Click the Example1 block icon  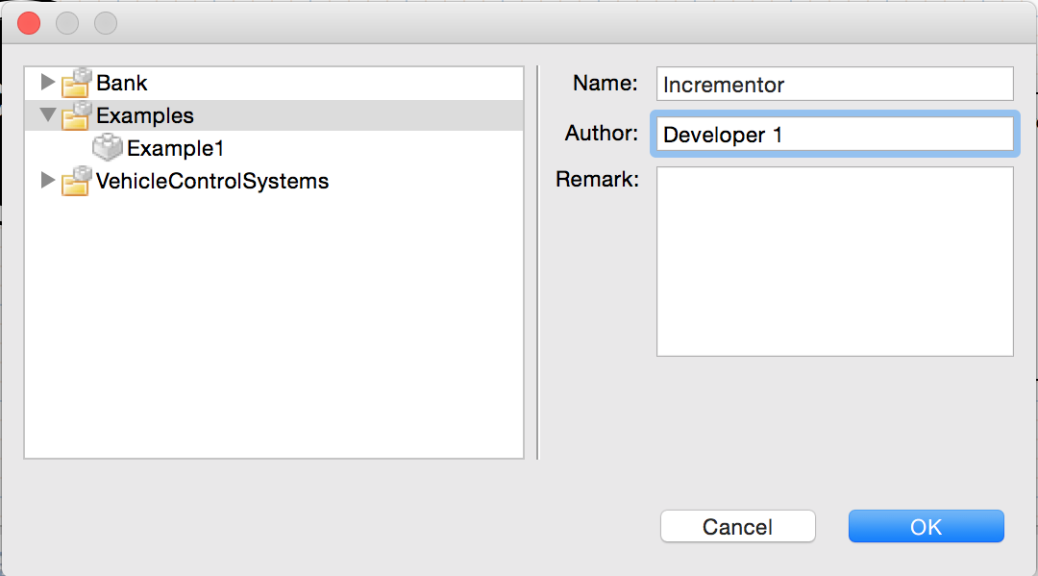107,148
